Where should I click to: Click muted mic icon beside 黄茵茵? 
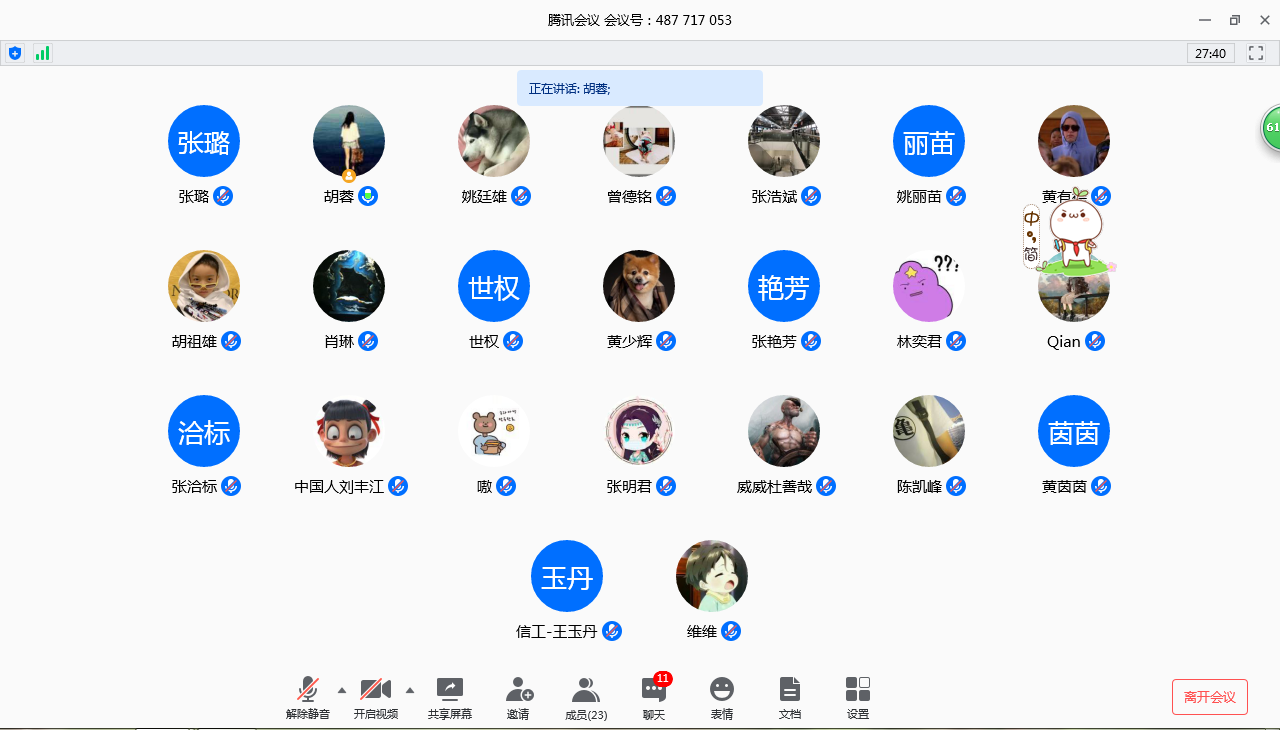[x=1101, y=486]
